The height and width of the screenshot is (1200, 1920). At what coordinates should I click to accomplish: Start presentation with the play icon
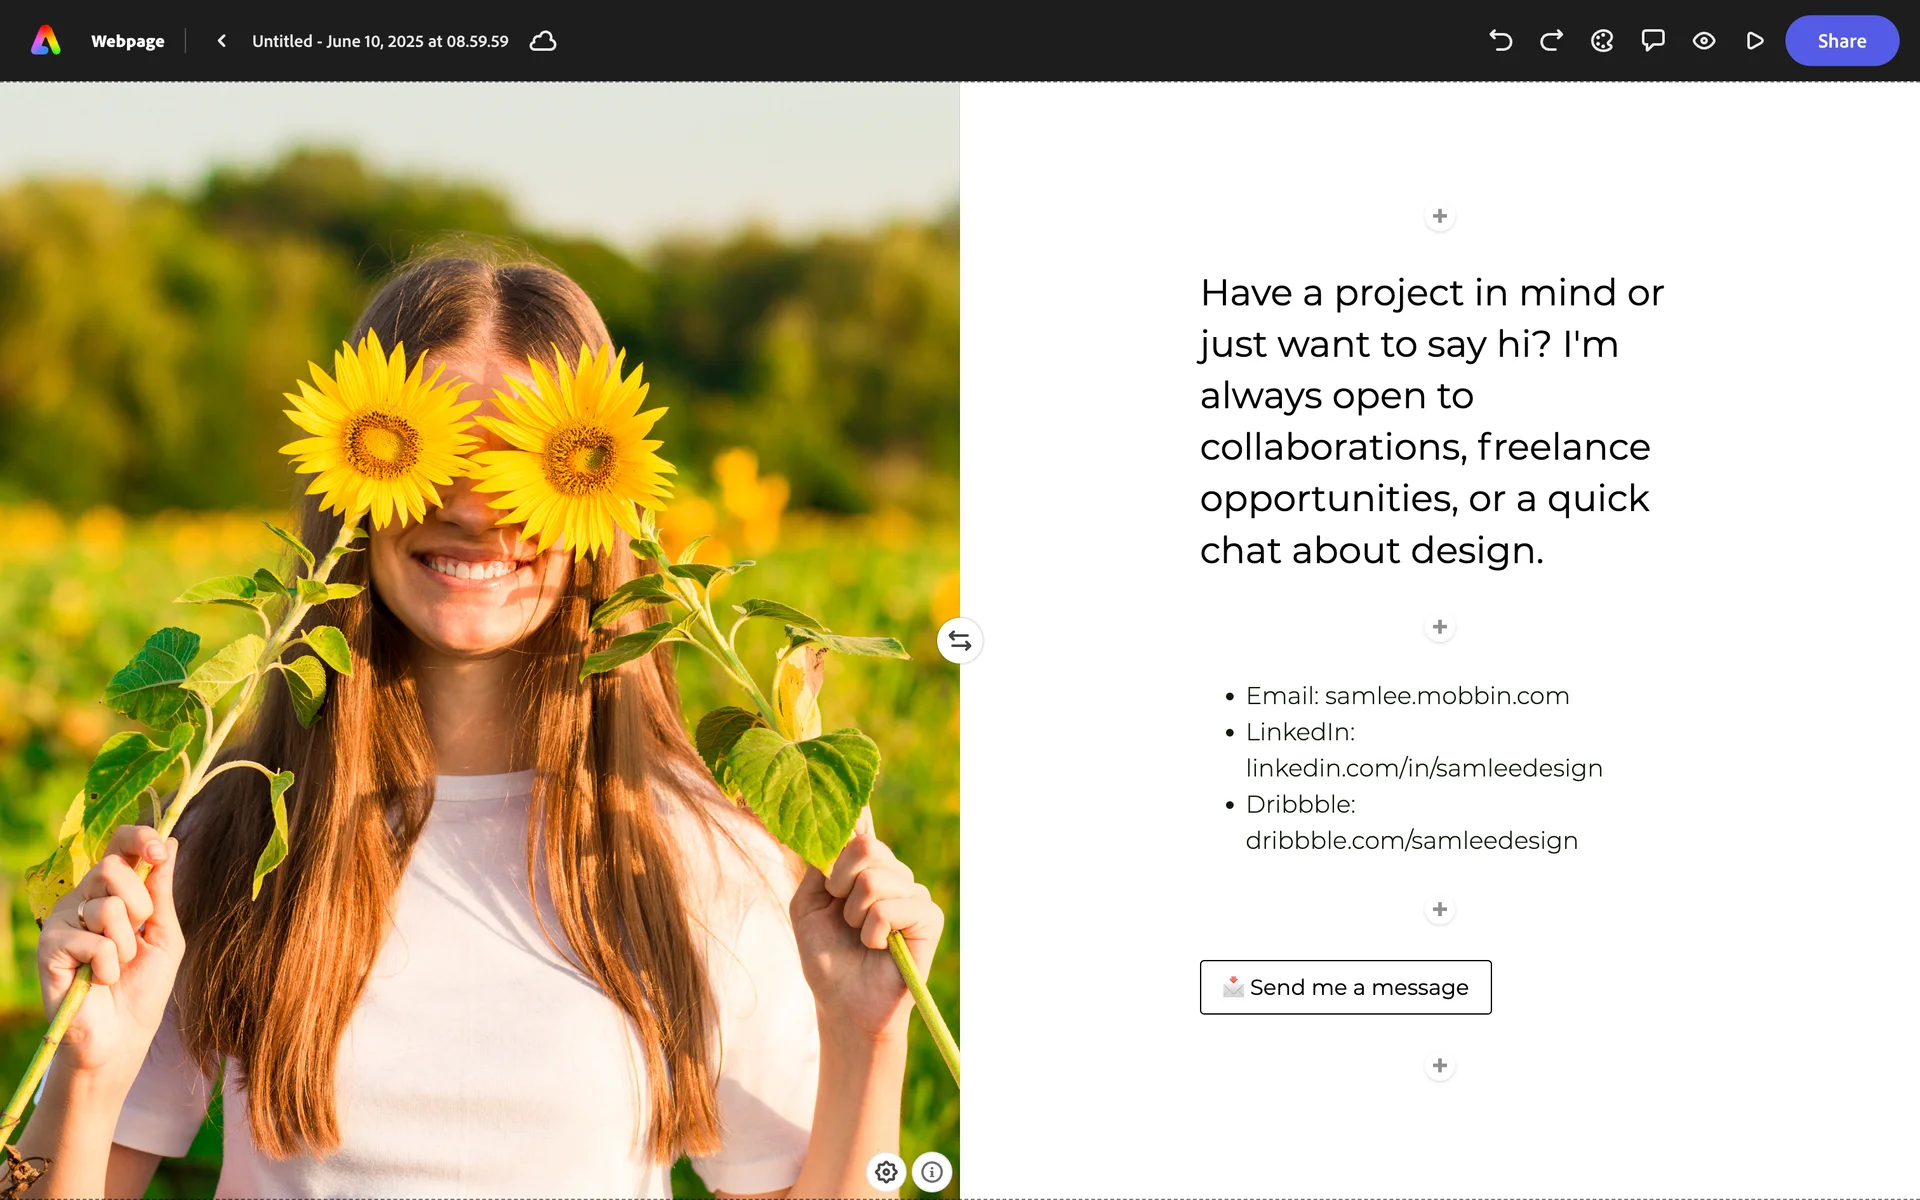pyautogui.click(x=1755, y=41)
